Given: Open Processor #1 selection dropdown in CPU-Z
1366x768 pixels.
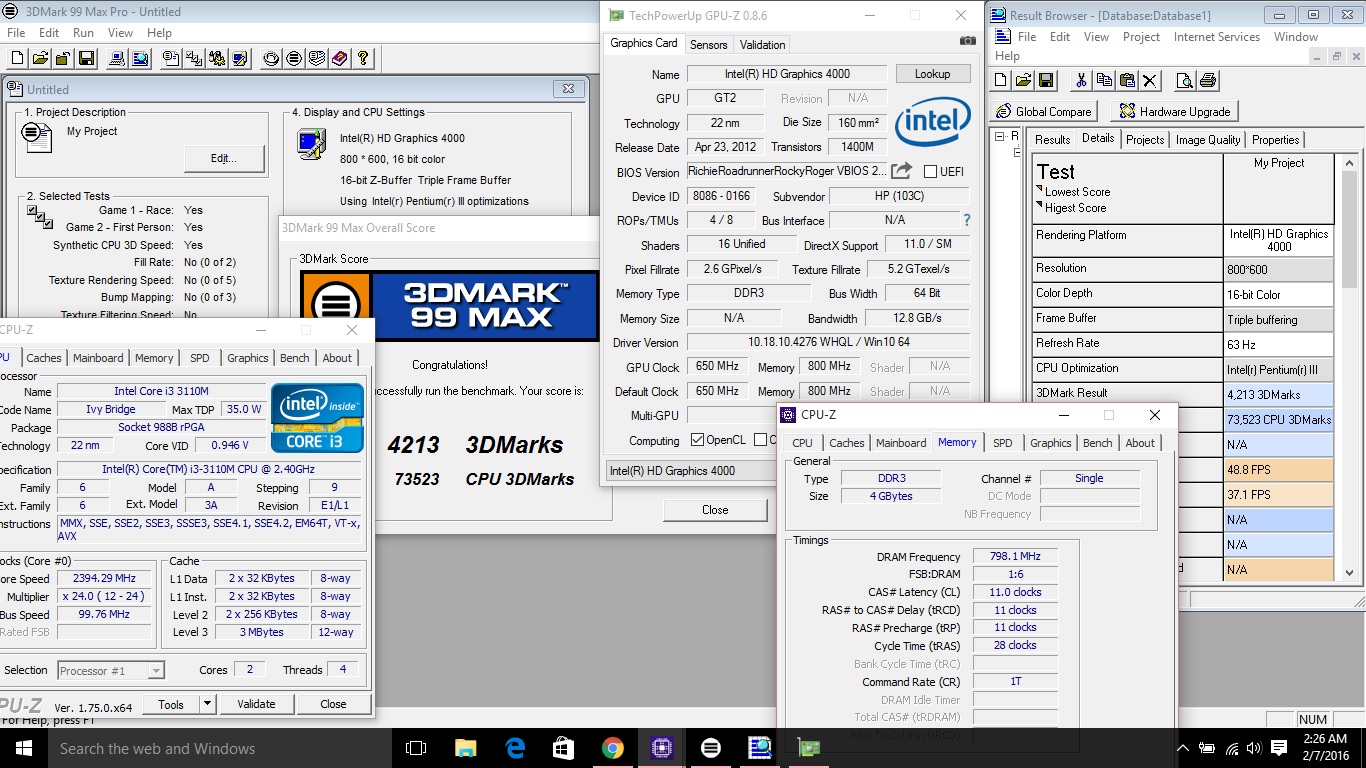Looking at the screenshot, I should click(x=110, y=671).
